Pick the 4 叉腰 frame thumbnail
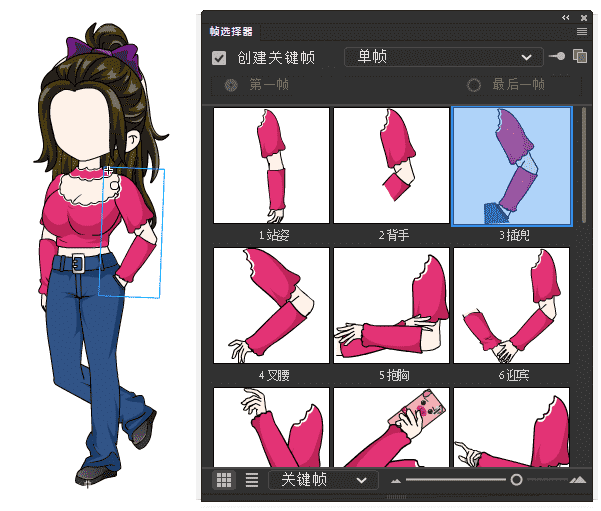 (x=271, y=306)
